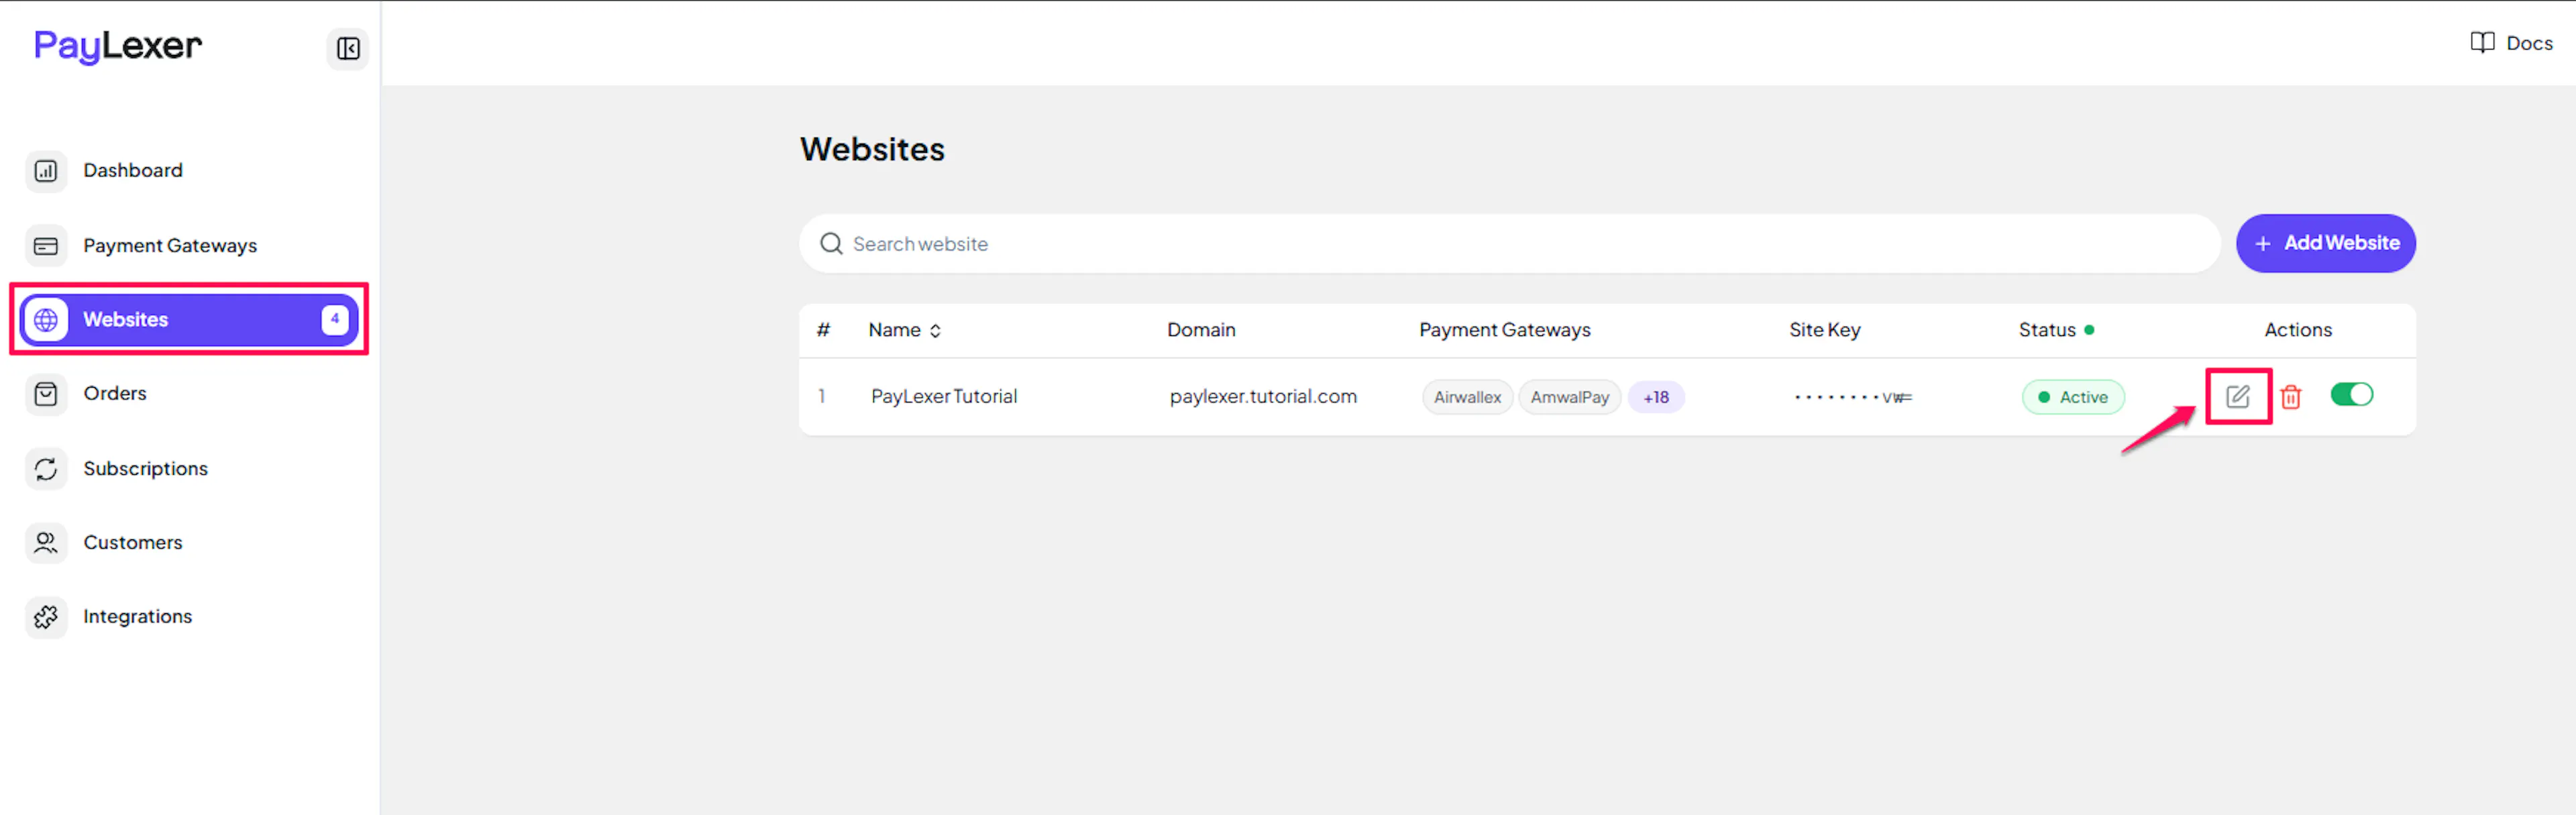Click the Payment Gateways card icon
Image resolution: width=2576 pixels, height=815 pixels.
coord(46,246)
